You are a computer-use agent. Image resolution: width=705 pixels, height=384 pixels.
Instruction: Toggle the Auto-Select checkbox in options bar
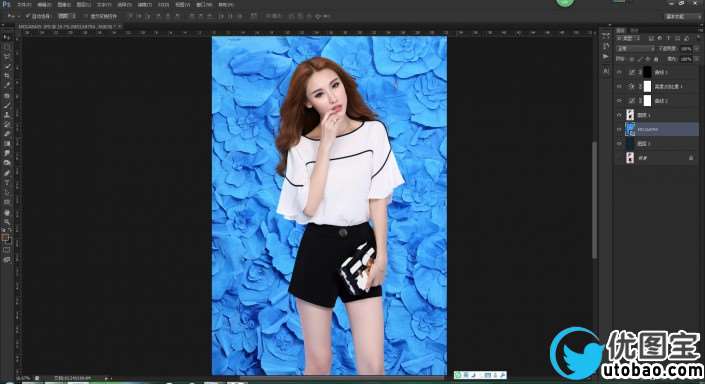pyautogui.click(x=28, y=16)
